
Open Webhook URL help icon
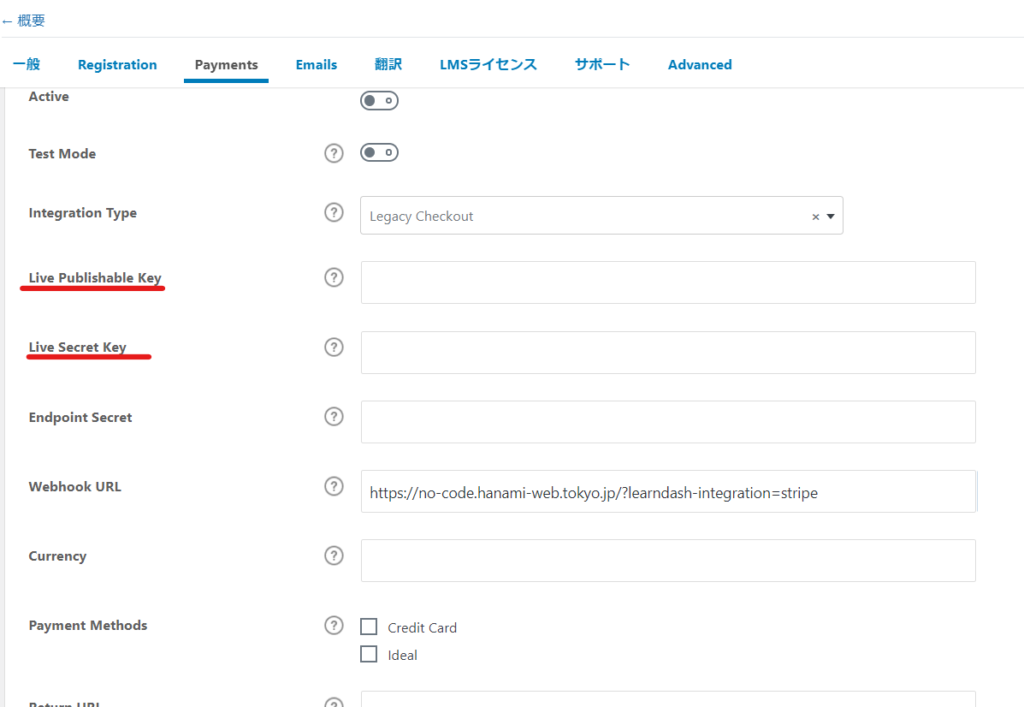334,486
